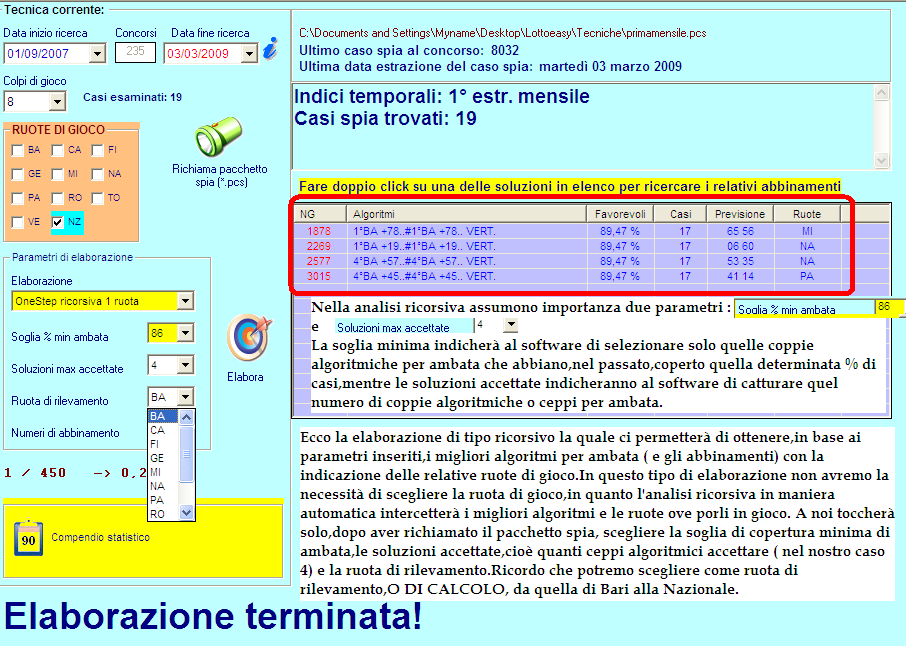Select PA in the wheel dropdown list

coord(164,500)
